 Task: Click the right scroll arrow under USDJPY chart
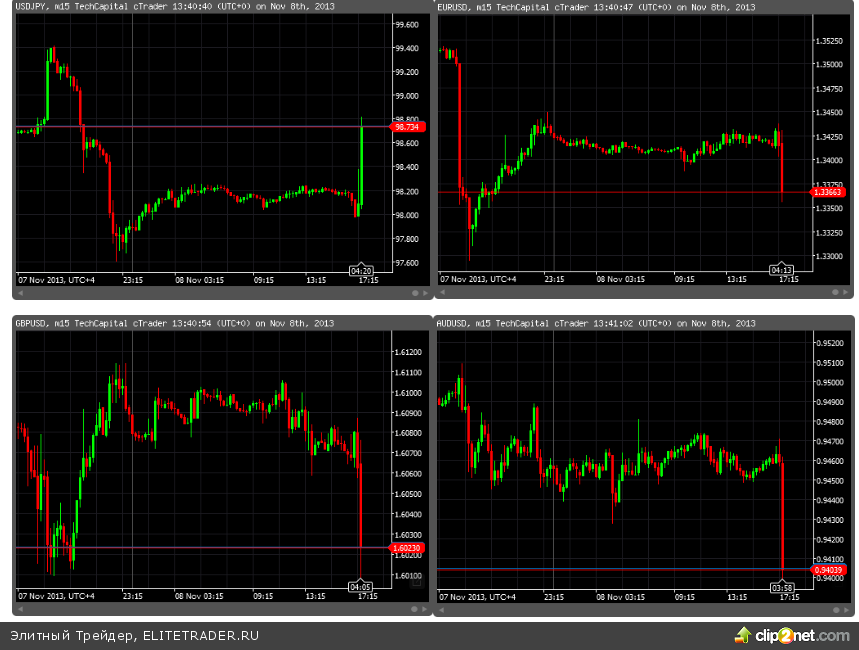[x=427, y=292]
